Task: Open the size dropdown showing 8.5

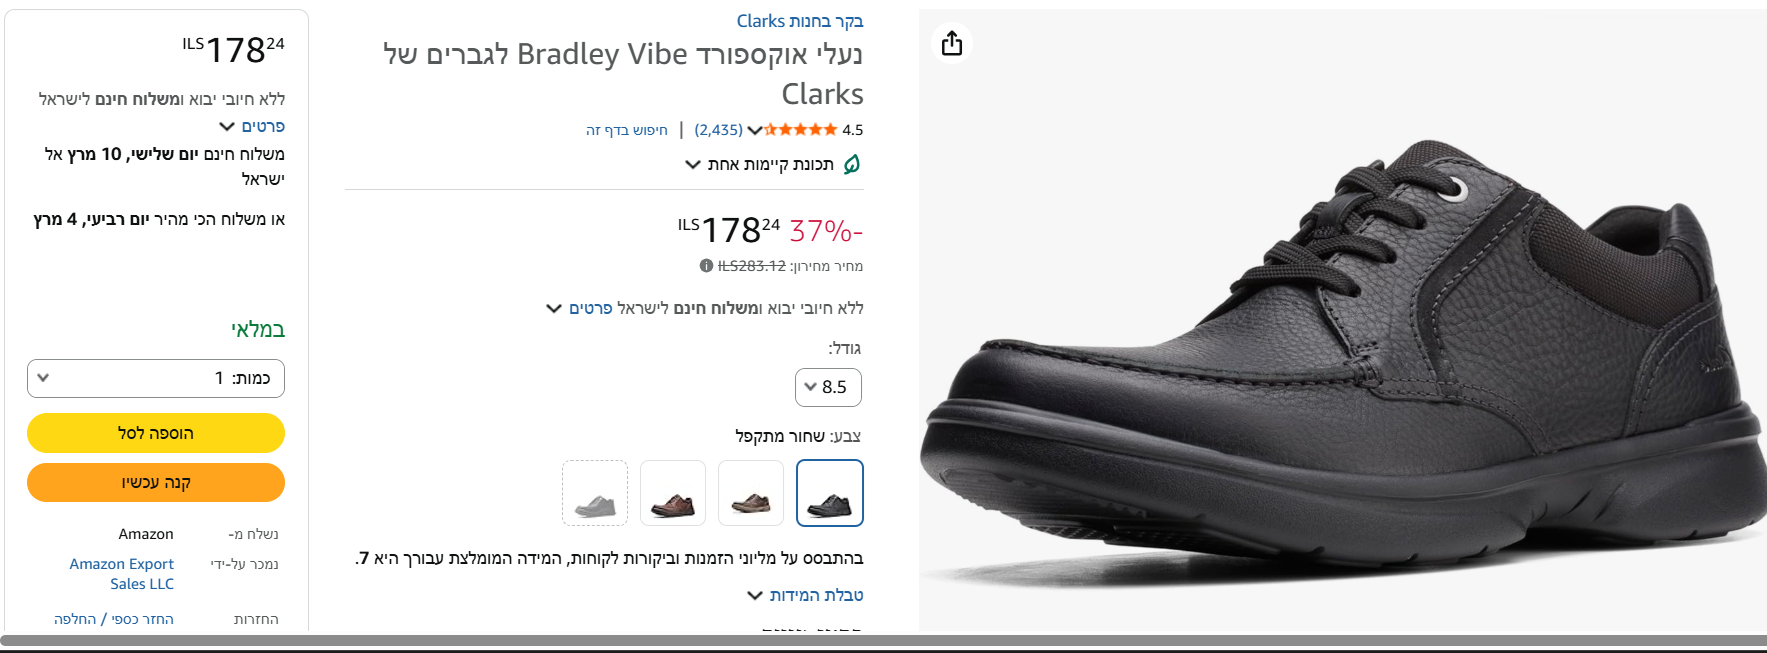Action: (828, 387)
